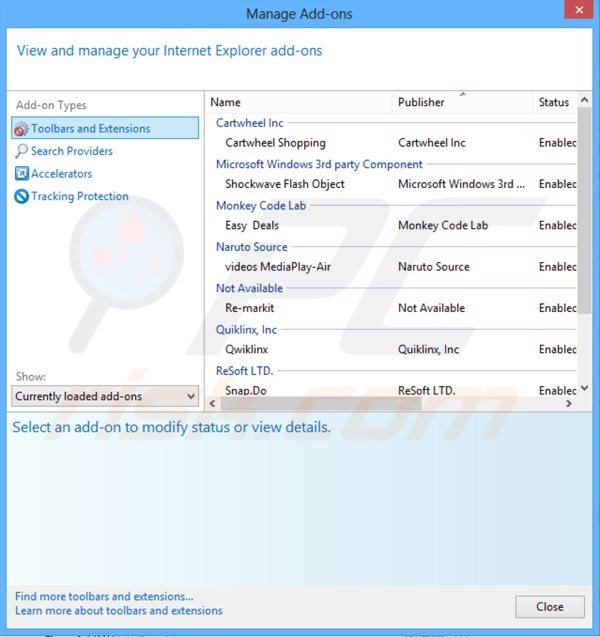Open the Currently loaded add-ons dropdown

tap(105, 396)
